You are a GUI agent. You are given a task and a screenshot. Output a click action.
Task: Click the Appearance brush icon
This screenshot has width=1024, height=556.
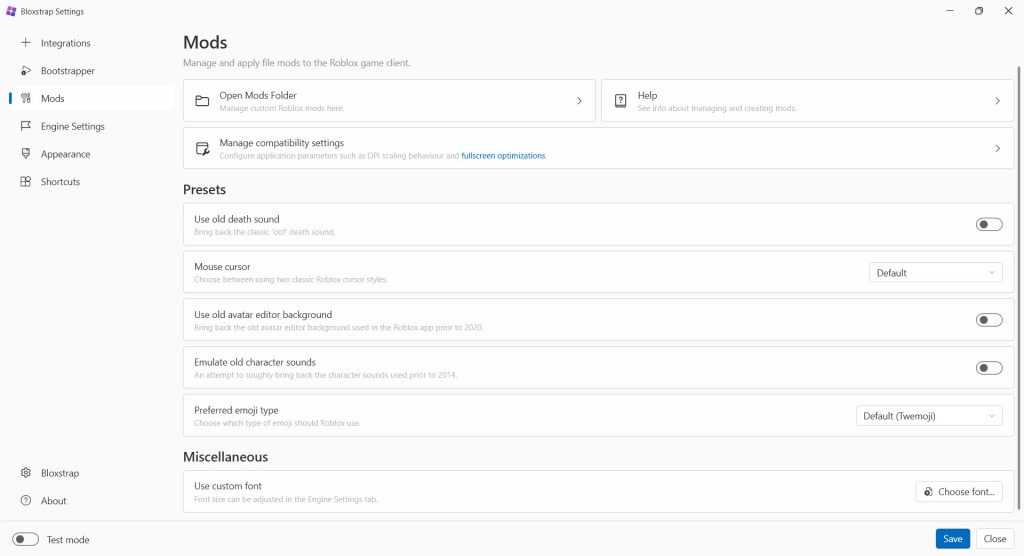coord(25,154)
